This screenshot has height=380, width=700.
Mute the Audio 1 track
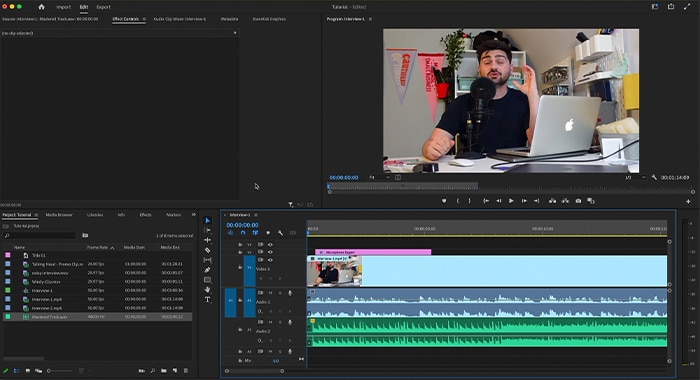(270, 293)
